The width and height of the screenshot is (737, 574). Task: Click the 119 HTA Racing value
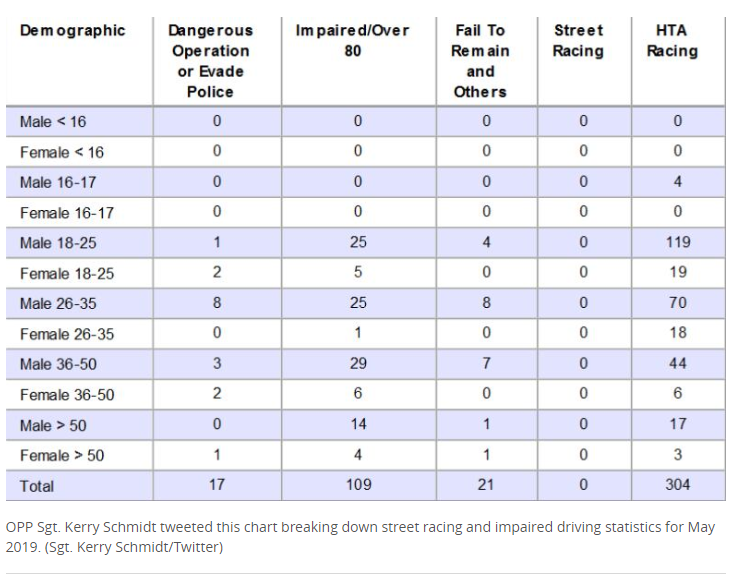(x=678, y=242)
